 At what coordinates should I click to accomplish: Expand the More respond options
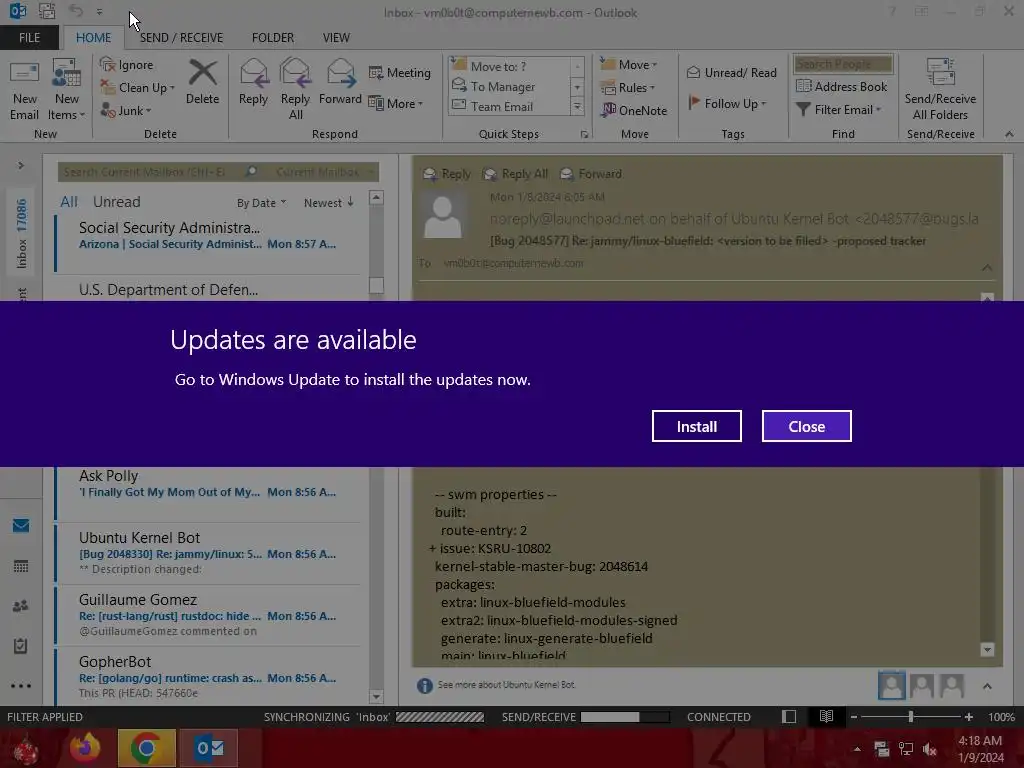[x=396, y=103]
